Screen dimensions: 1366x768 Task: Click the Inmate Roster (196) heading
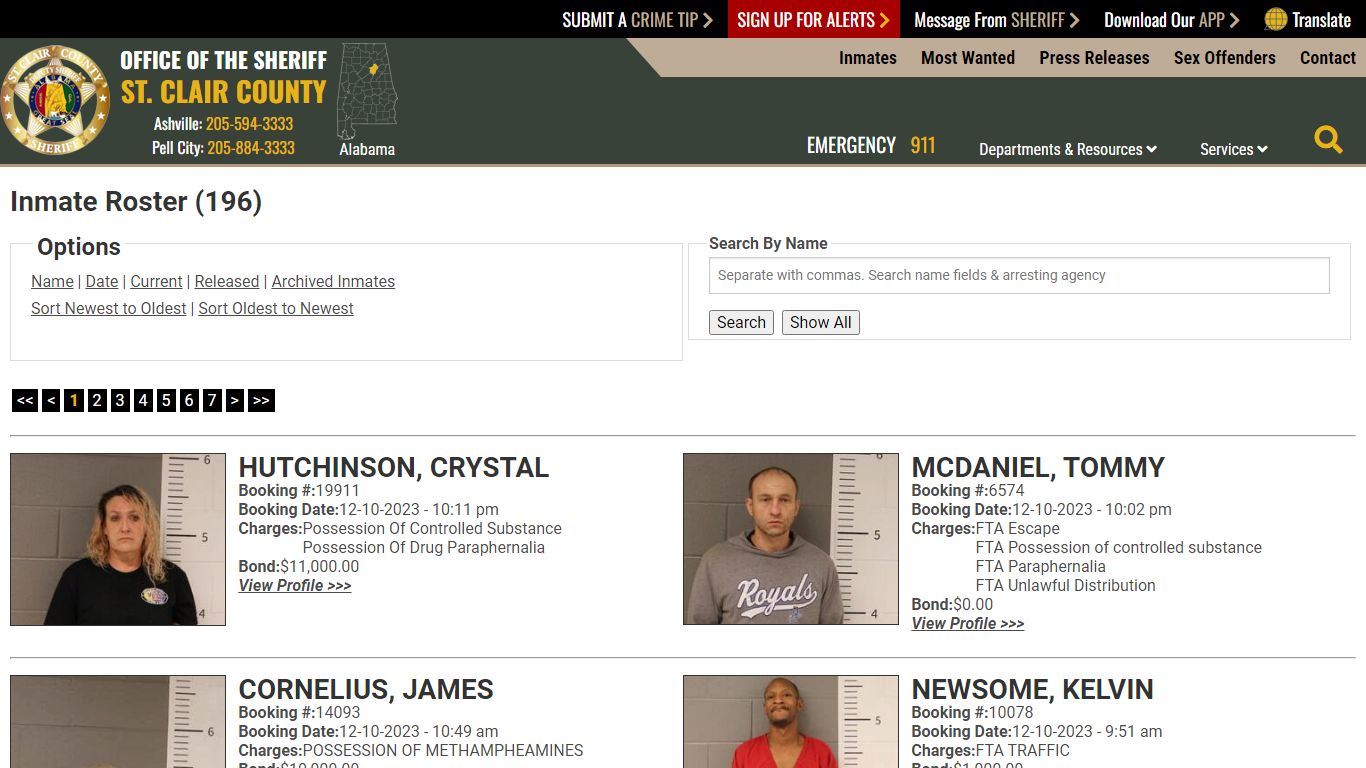(136, 202)
